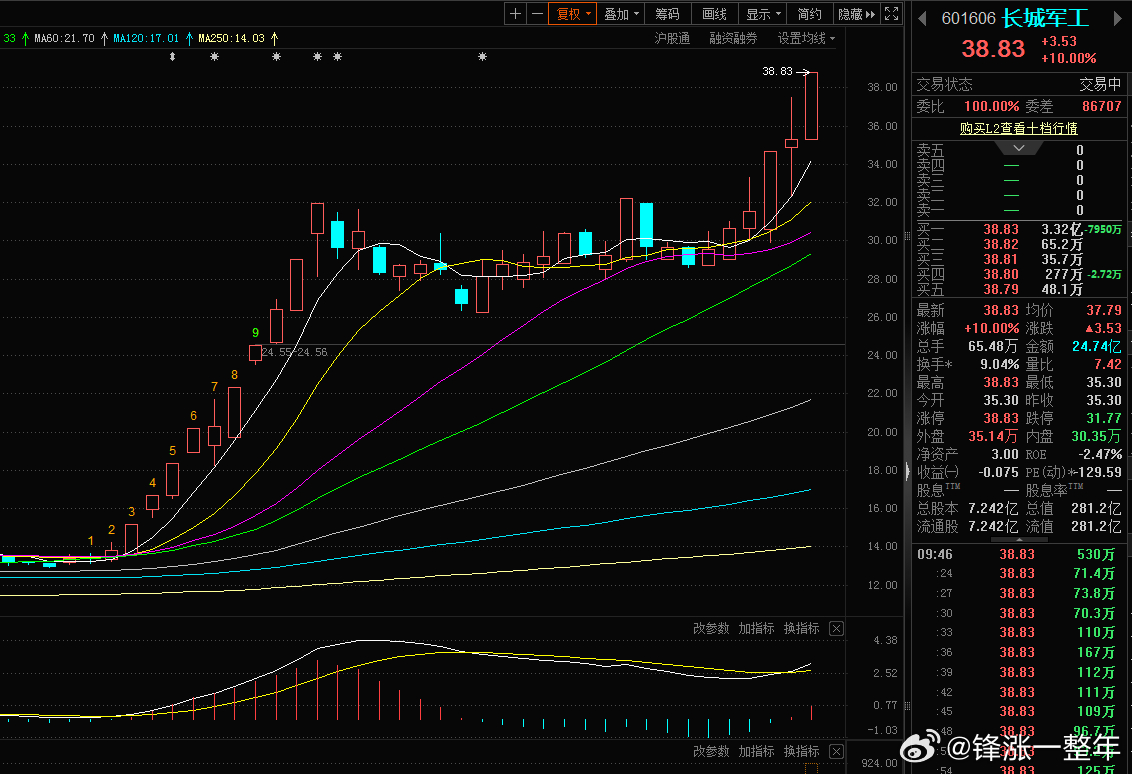
Task: Switch to 简约 simple mode
Action: click(x=809, y=14)
